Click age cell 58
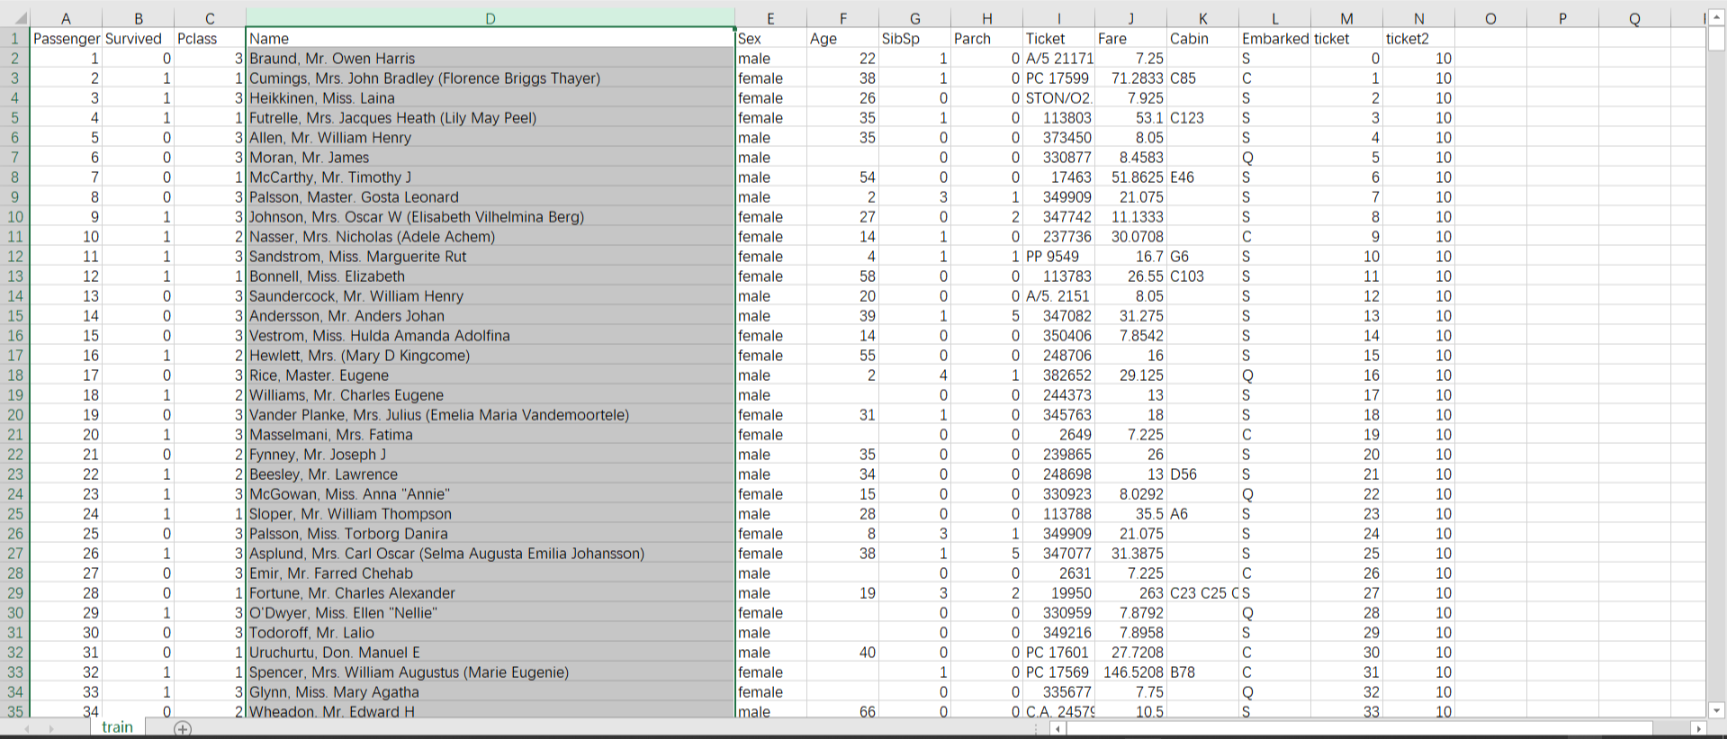The image size is (1727, 739). pos(843,276)
